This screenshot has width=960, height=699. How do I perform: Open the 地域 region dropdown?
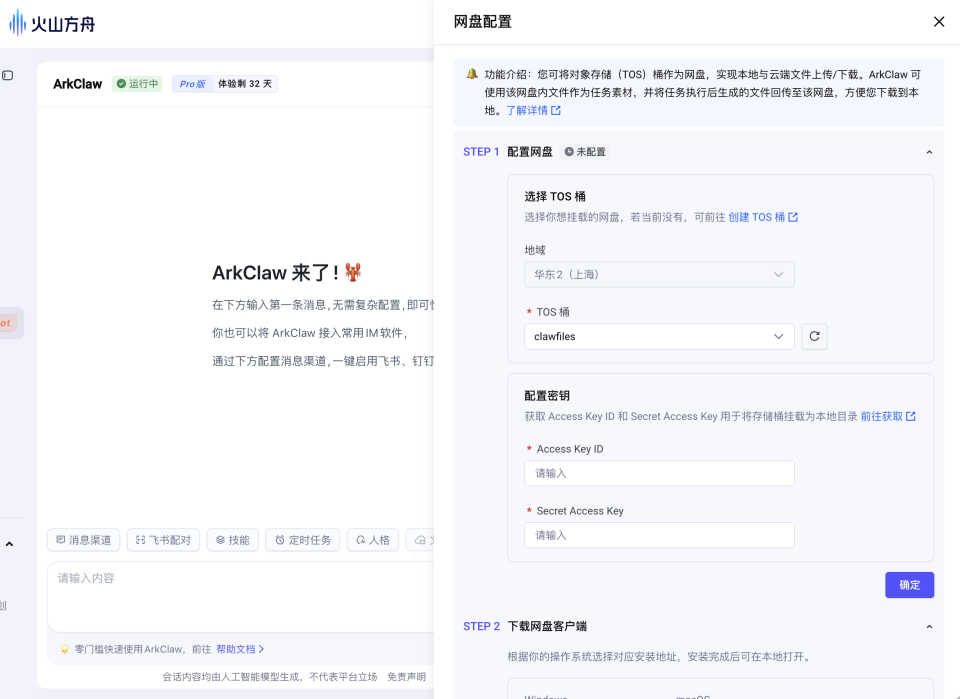pos(659,274)
